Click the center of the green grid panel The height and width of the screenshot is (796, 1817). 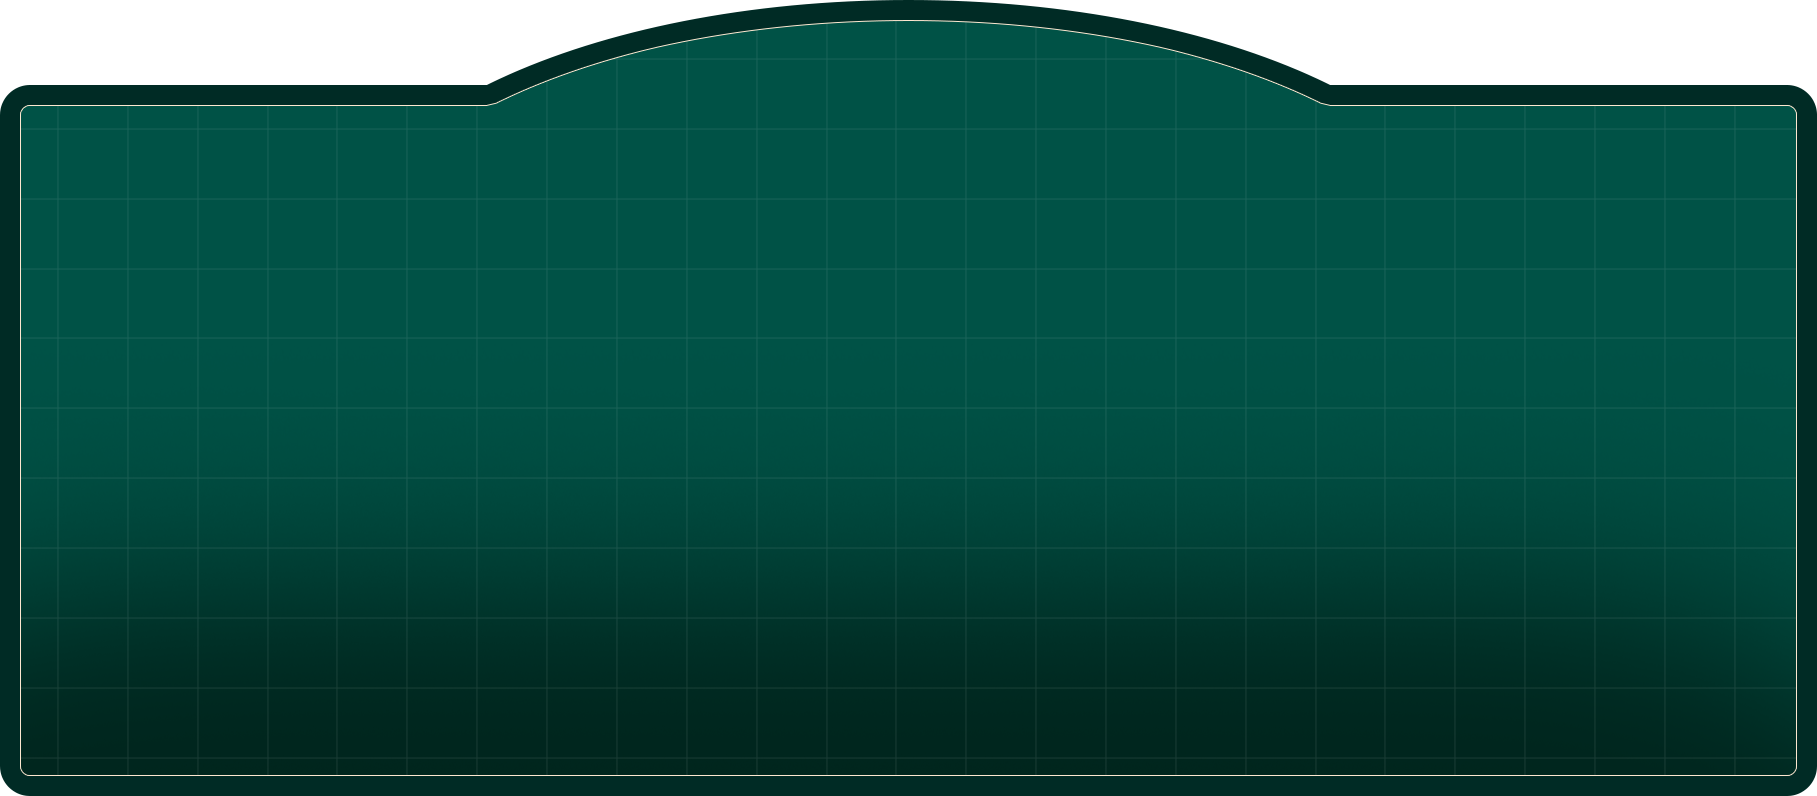point(908,440)
